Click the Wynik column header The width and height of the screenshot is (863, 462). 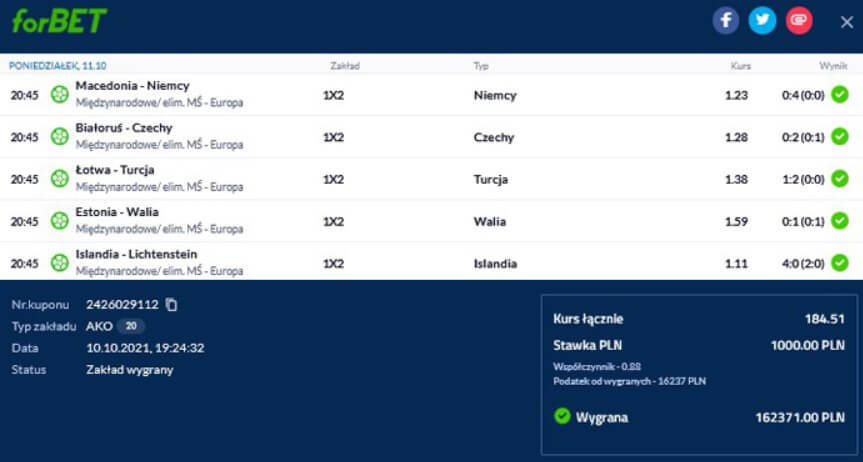833,66
